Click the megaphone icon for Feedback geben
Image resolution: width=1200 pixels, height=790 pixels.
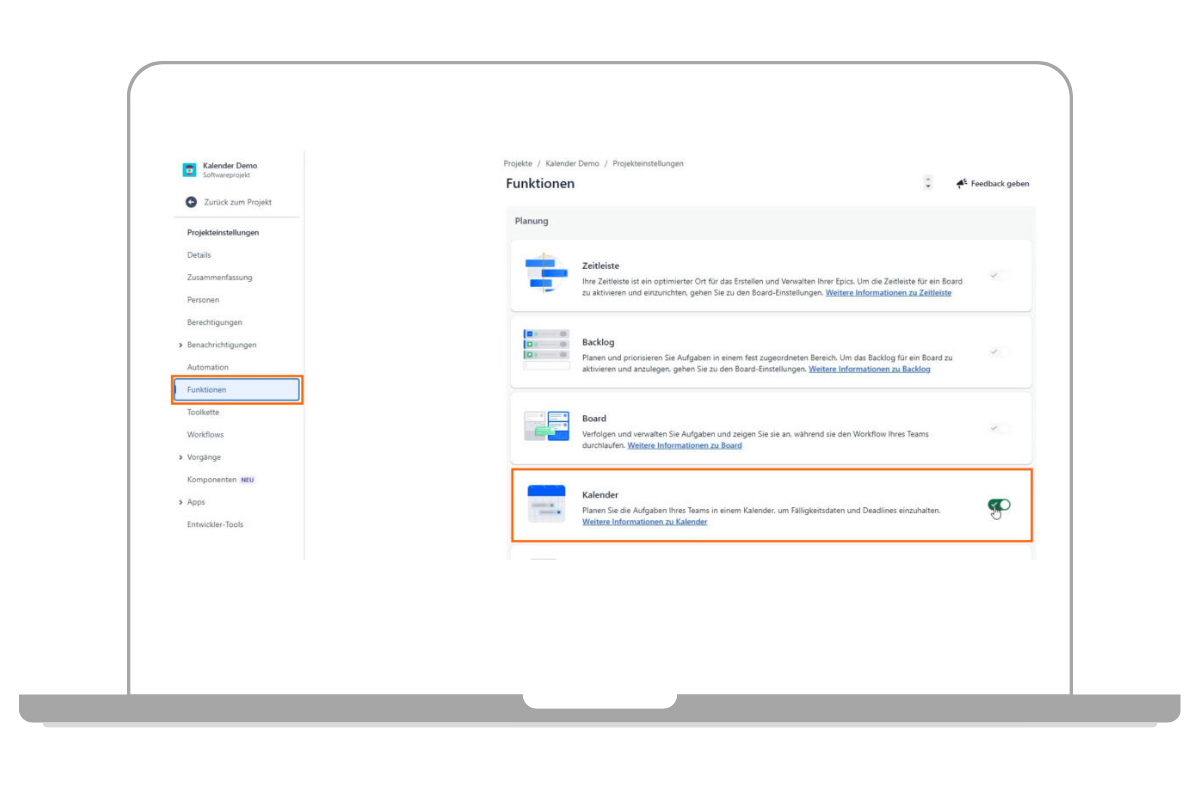click(961, 184)
